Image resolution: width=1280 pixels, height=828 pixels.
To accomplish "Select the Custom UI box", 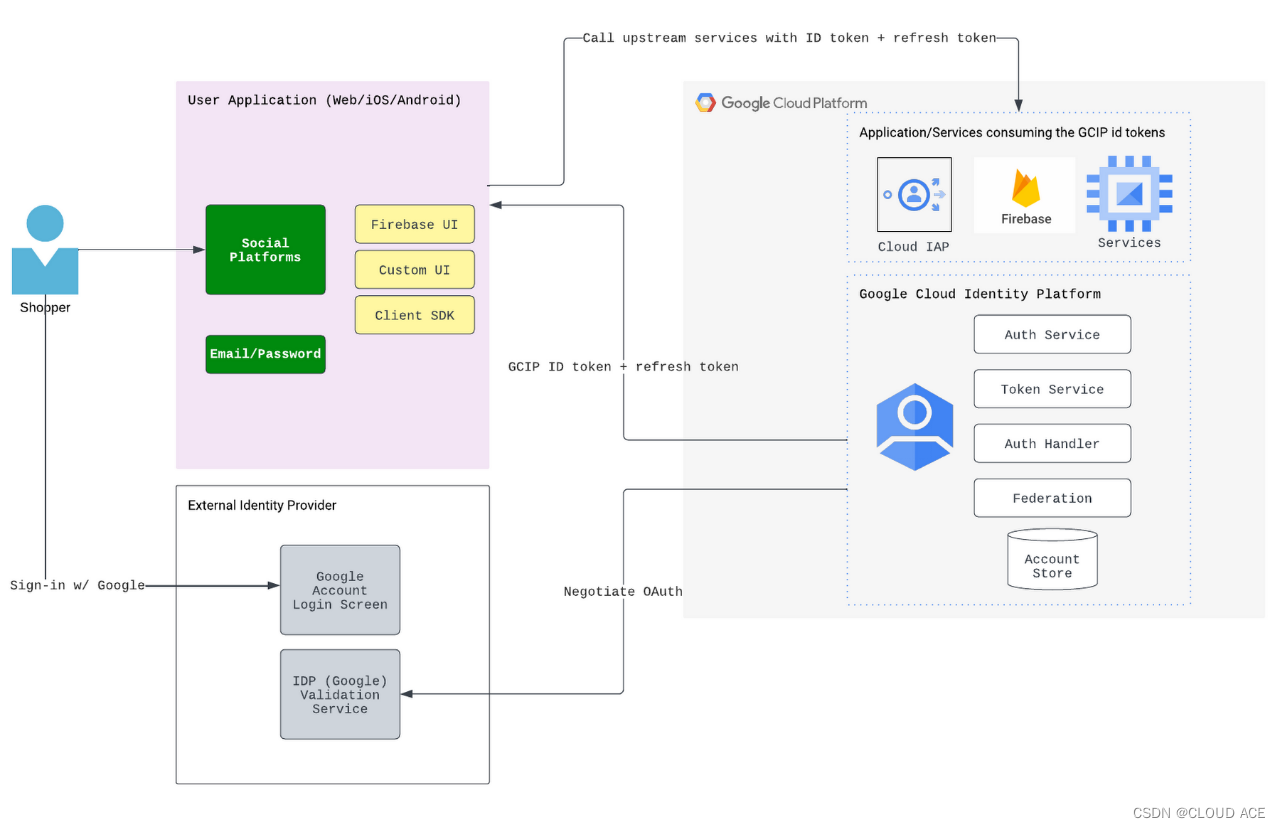I will coord(414,270).
